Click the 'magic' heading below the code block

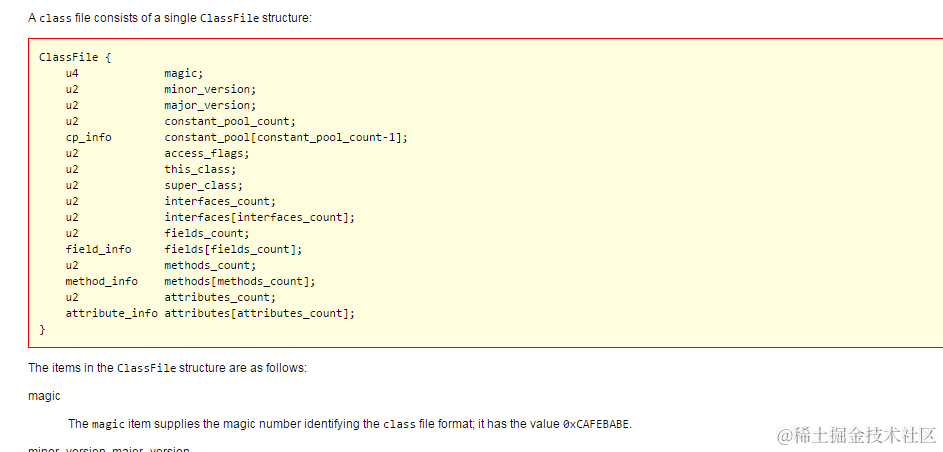pos(45,396)
